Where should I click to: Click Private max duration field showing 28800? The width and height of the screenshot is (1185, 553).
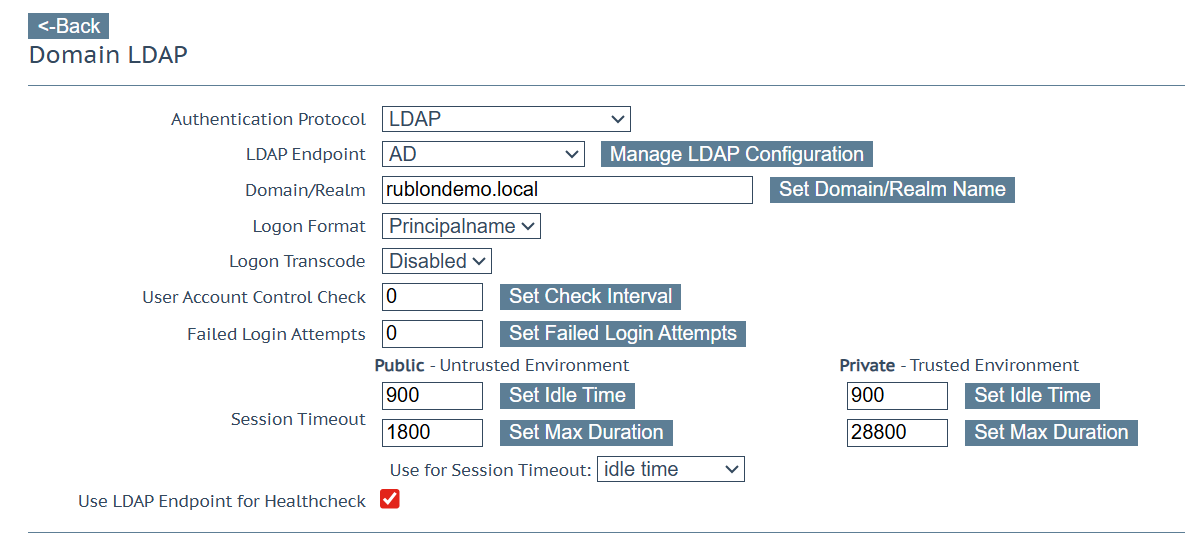point(897,433)
